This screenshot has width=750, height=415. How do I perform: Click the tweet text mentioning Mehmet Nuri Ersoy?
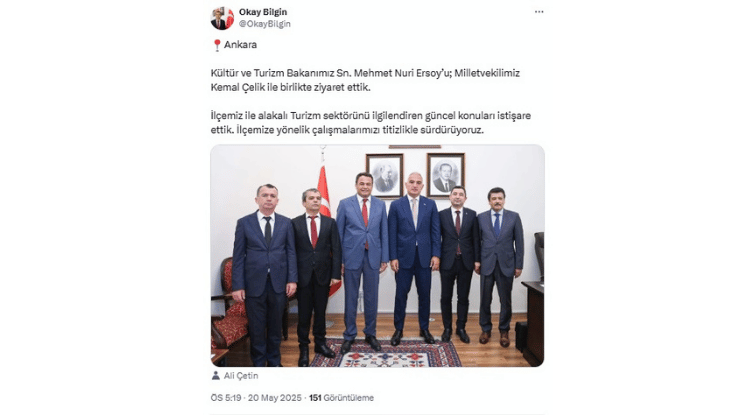point(365,80)
